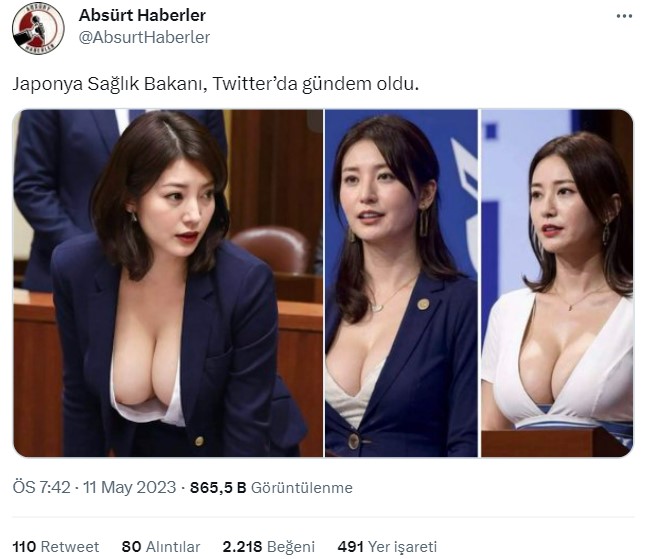Open the @AbsurtHaberler handle link
Screen dimensions: 649x559
coord(144,37)
